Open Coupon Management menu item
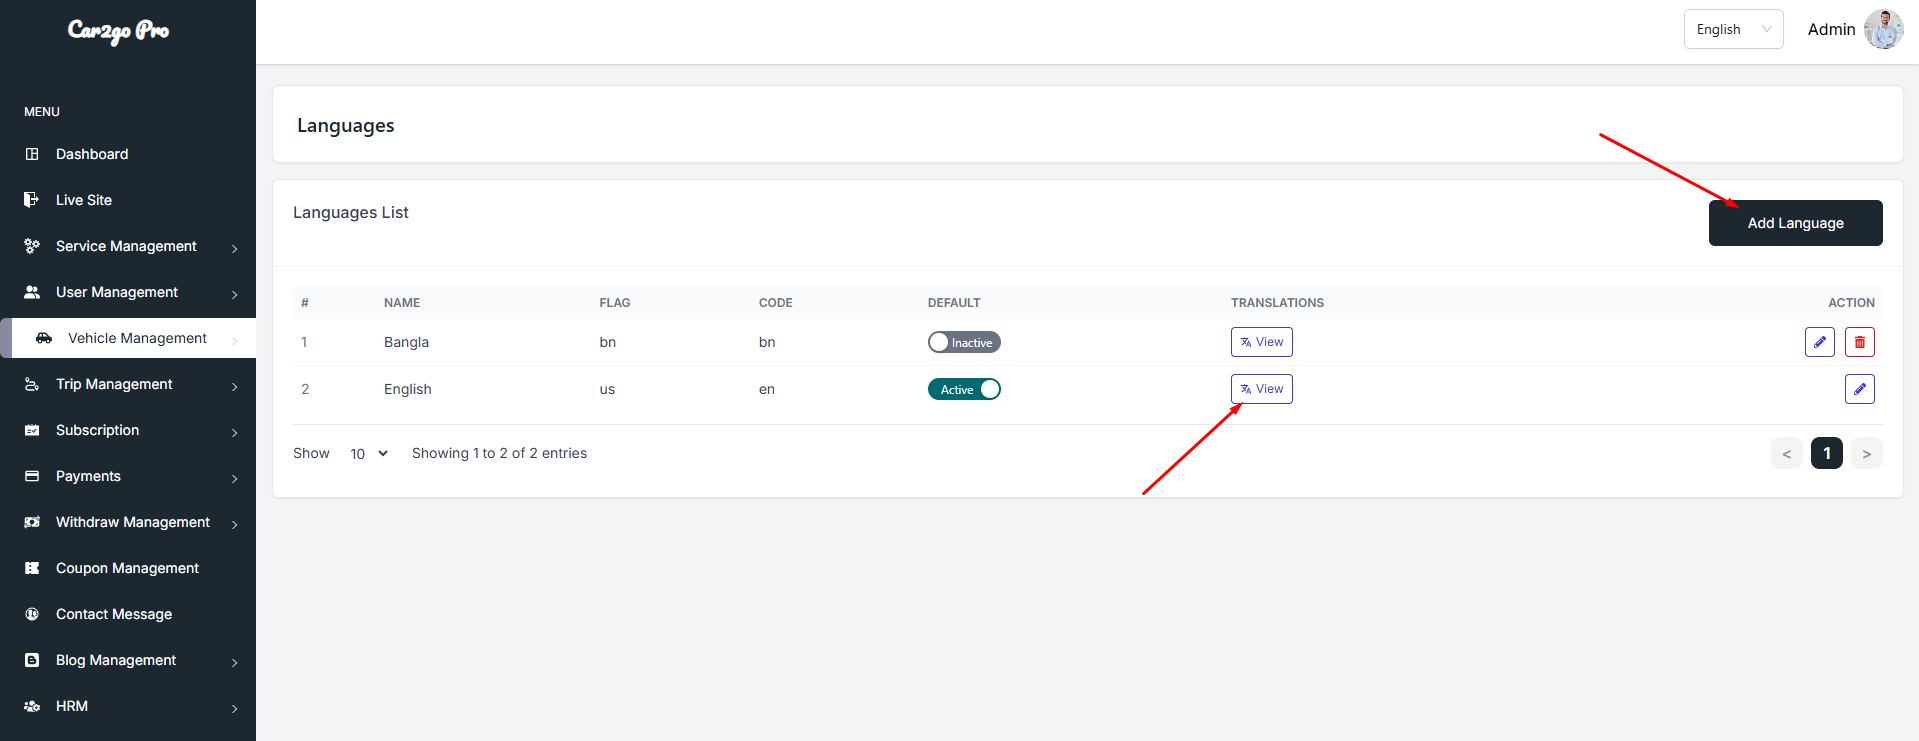Screen dimensions: 1919x741 128,568
